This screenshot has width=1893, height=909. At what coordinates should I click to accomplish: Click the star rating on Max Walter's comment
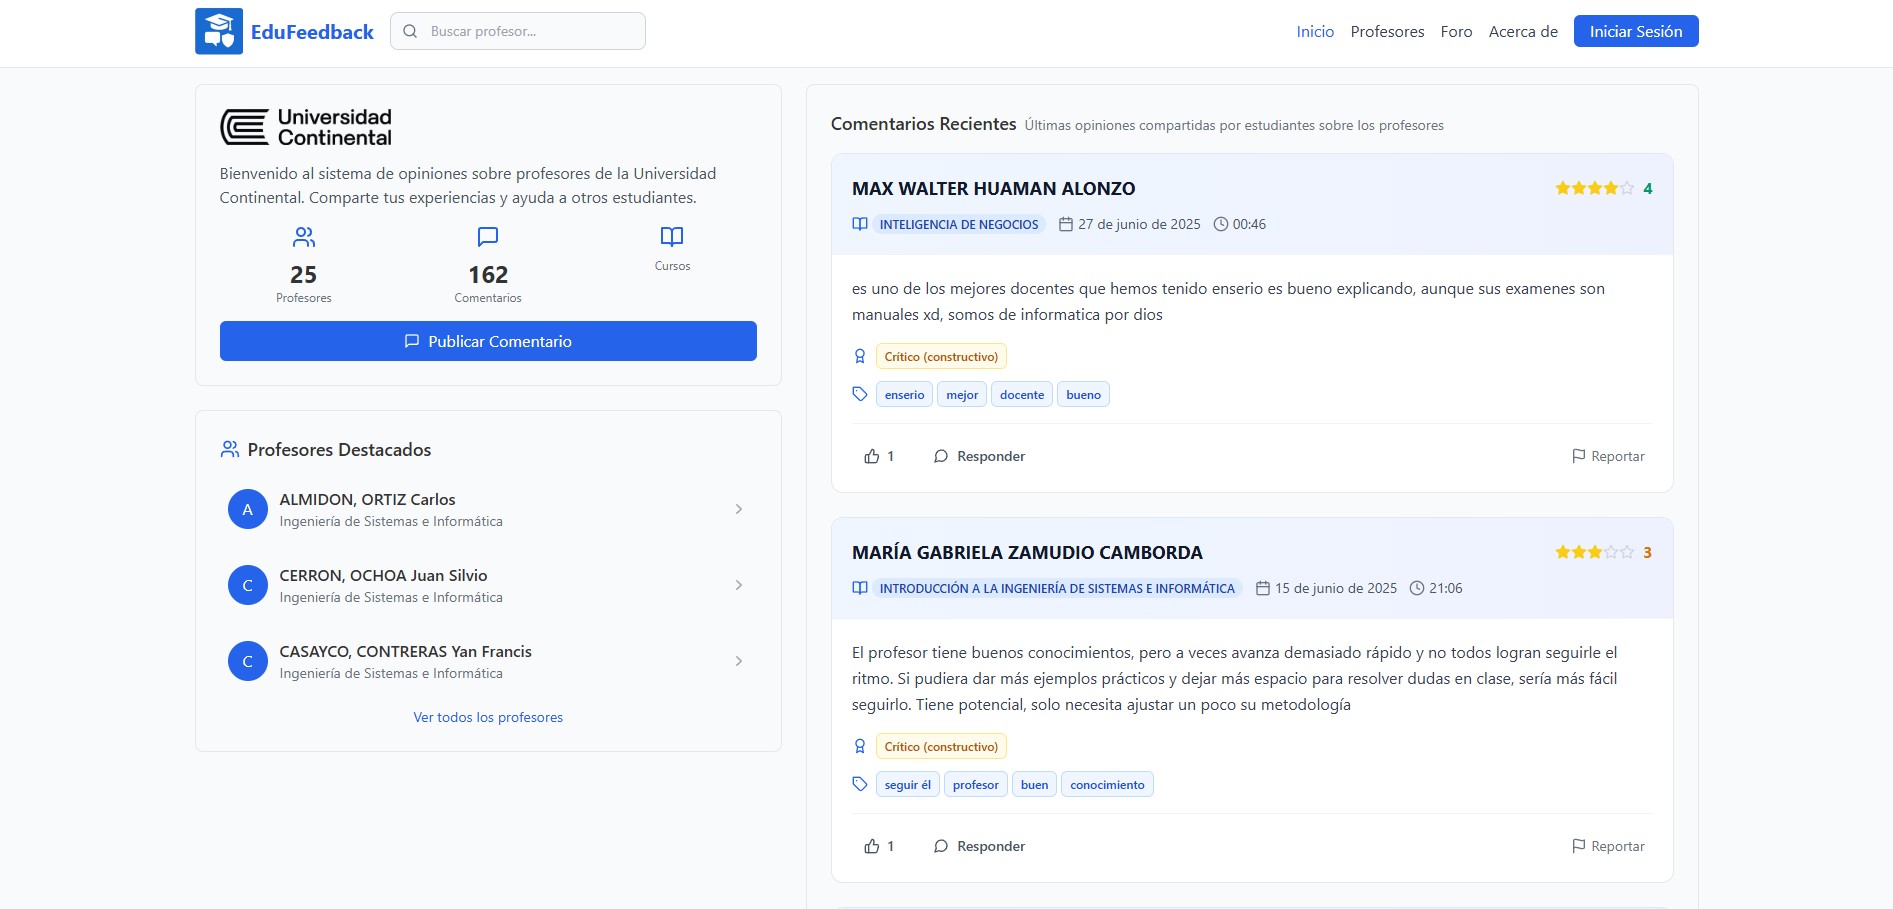(x=1595, y=188)
